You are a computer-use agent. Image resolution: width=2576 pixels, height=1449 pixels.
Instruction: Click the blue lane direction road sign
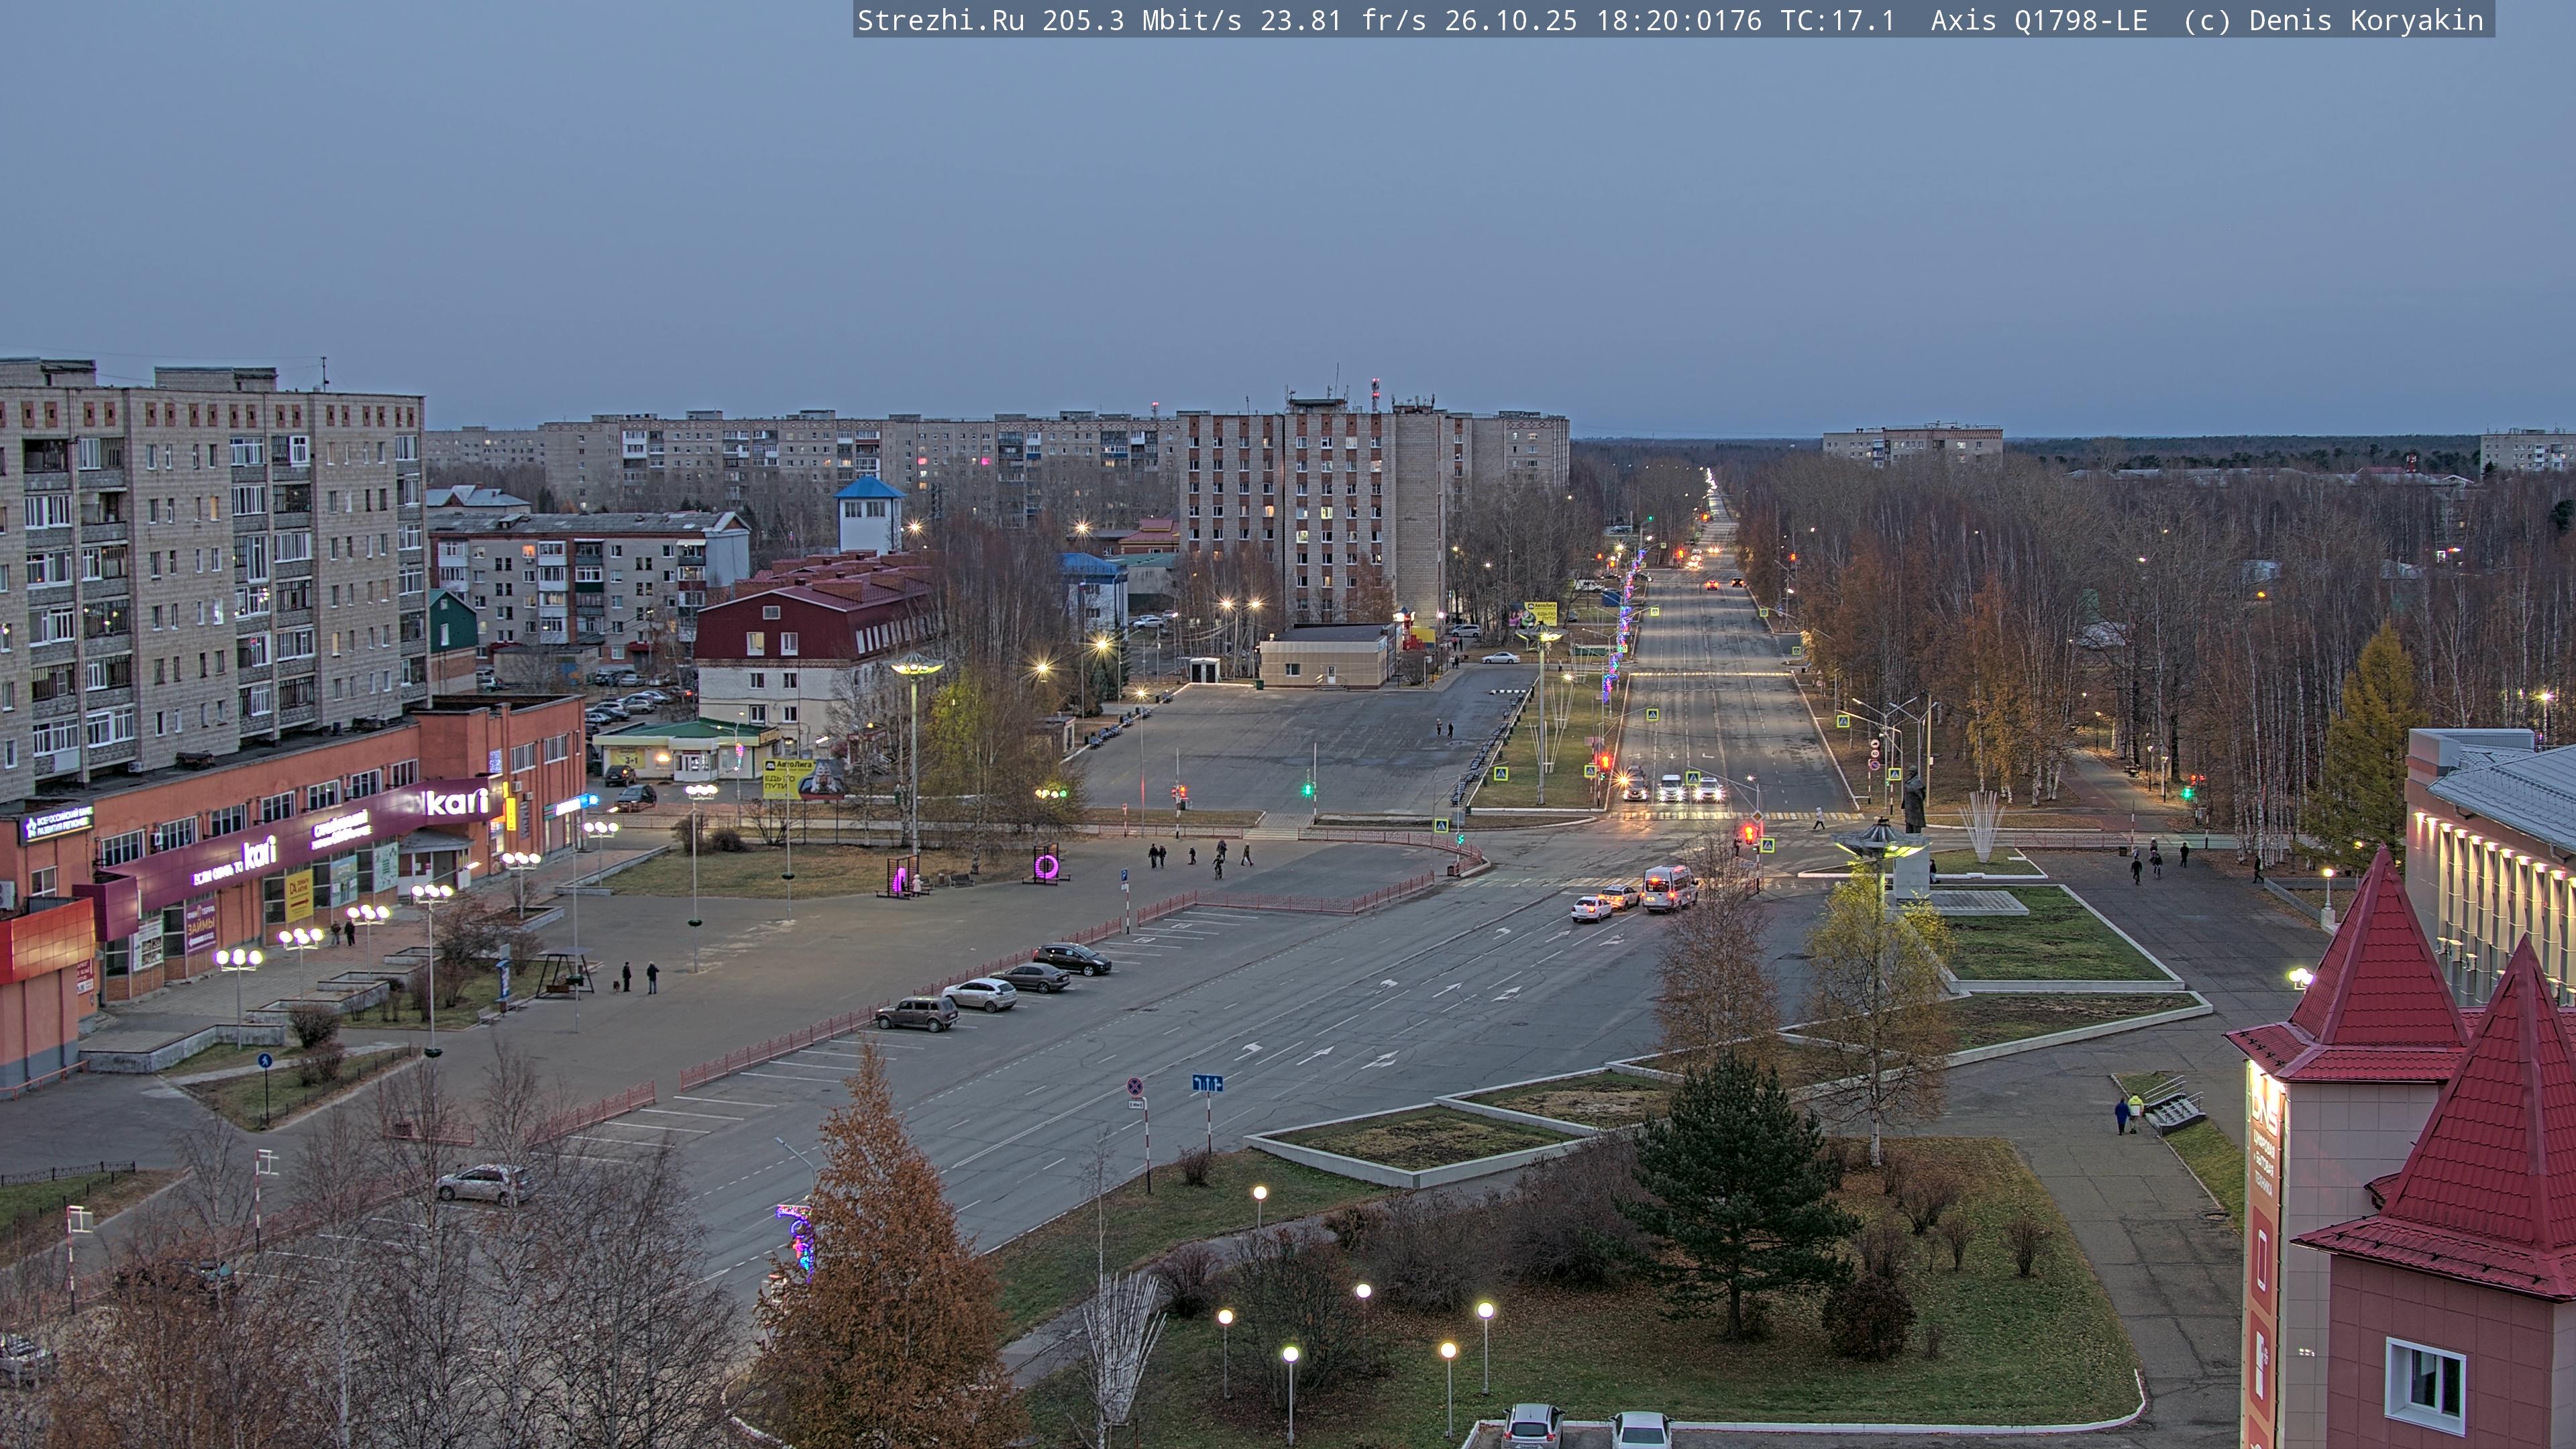pos(1207,1083)
